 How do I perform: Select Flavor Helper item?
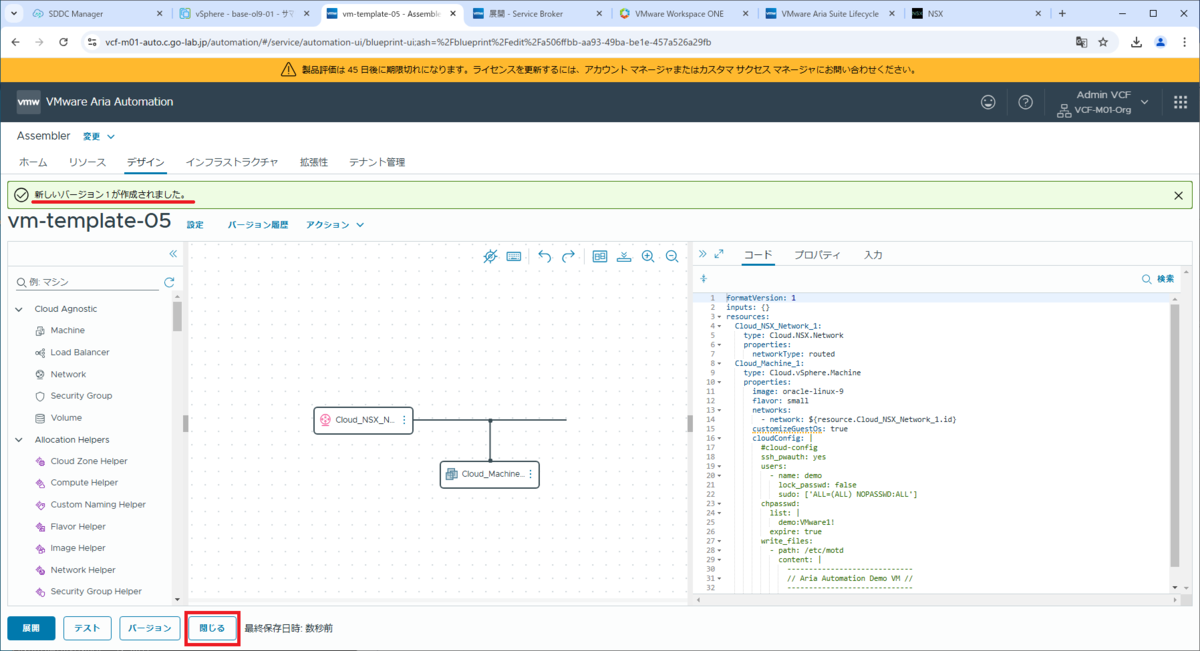point(78,527)
